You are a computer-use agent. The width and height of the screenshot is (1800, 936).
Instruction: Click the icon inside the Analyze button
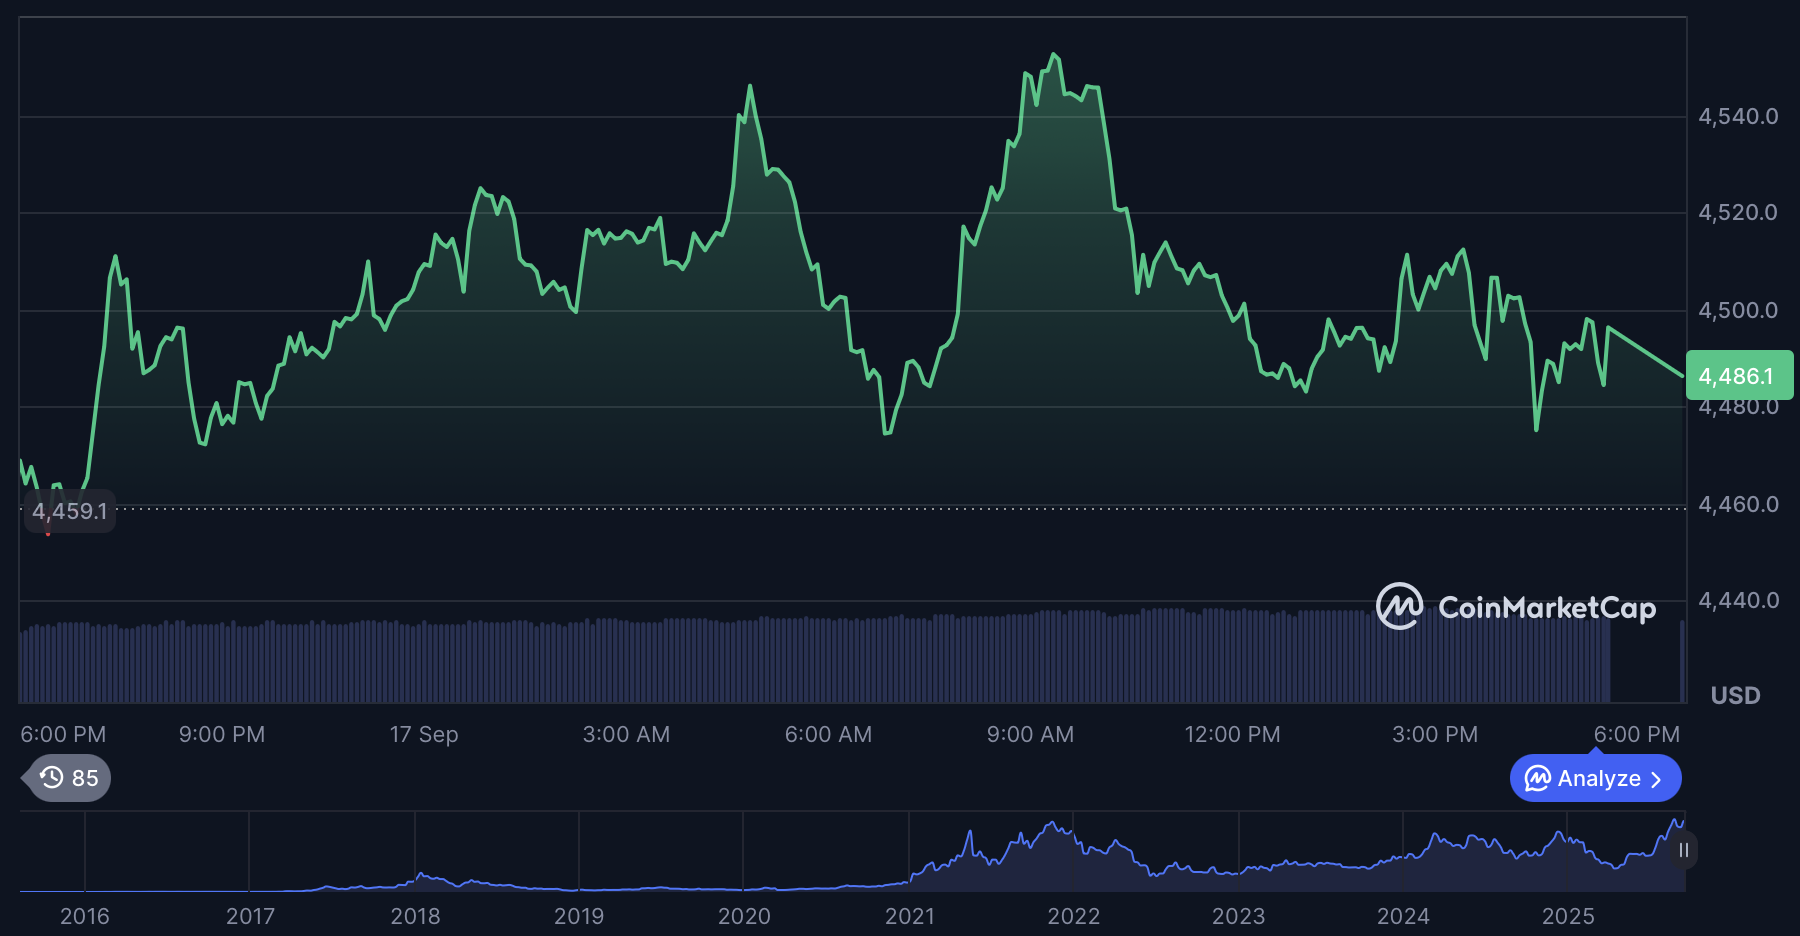click(x=1537, y=778)
